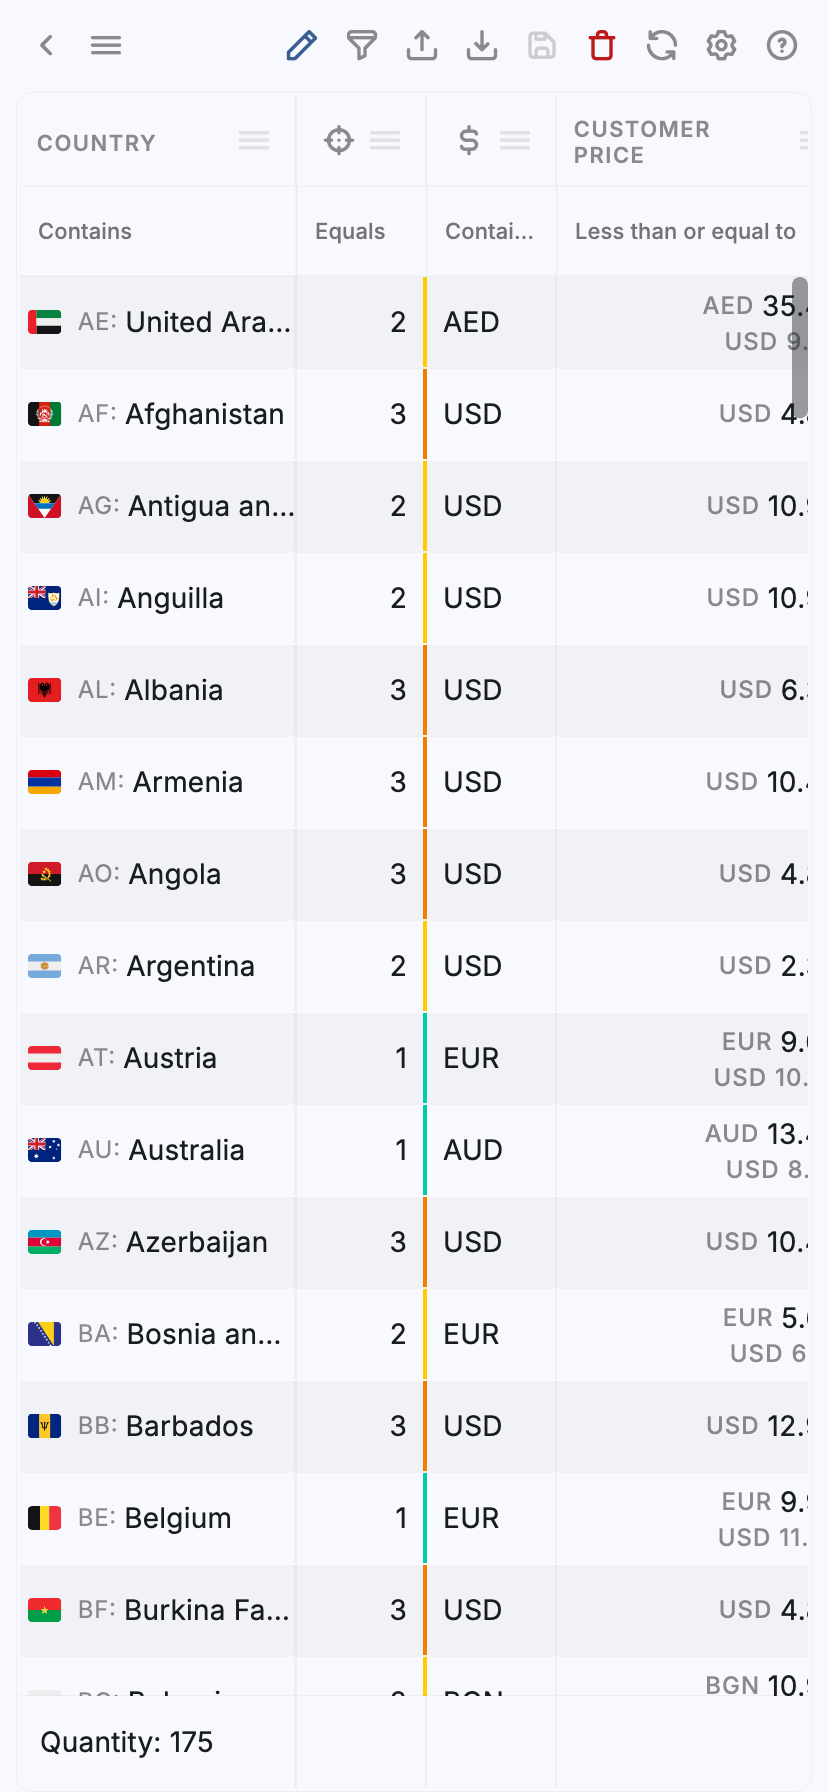Select the Afghanistan row

click(x=204, y=414)
